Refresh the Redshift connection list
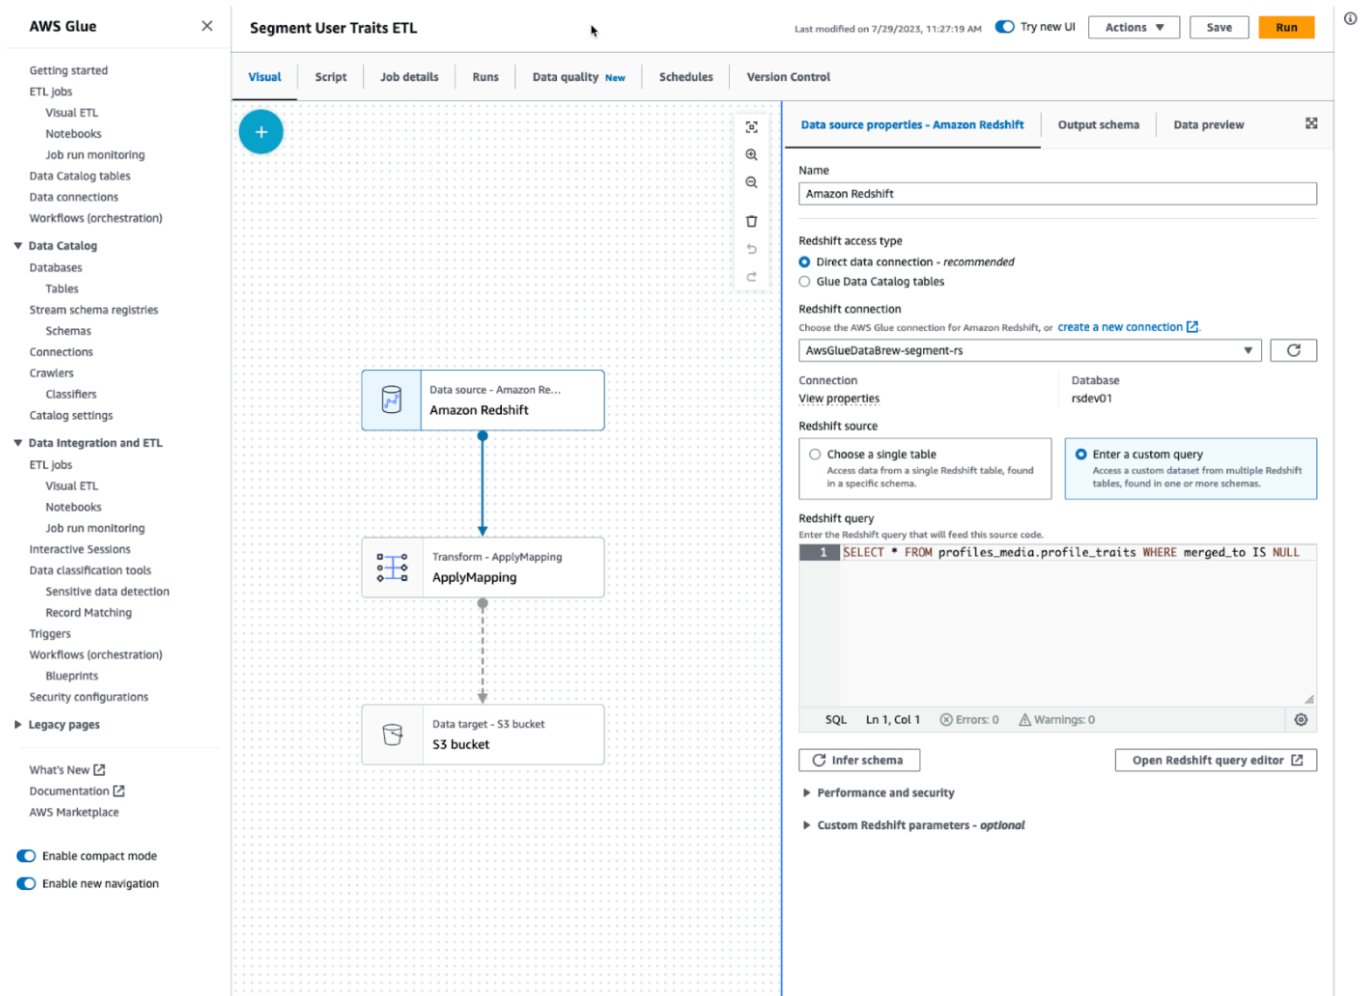Image resolution: width=1361 pixels, height=996 pixels. point(1294,350)
